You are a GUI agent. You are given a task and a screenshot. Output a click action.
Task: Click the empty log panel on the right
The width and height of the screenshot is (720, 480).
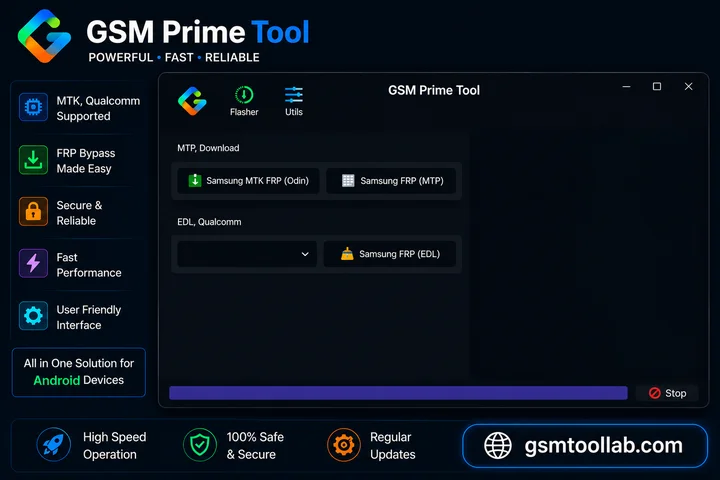[x=585, y=255]
